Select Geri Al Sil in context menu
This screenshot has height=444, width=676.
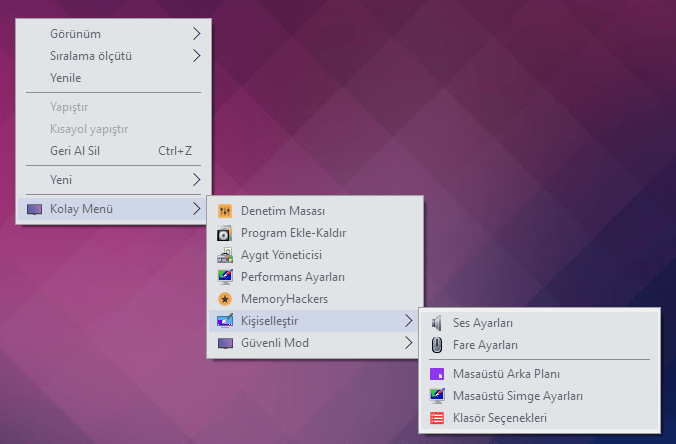coord(113,151)
